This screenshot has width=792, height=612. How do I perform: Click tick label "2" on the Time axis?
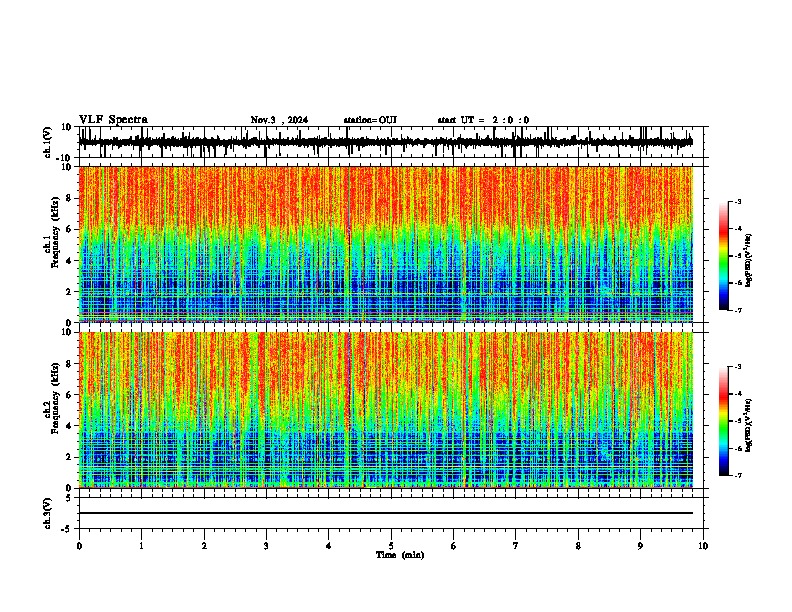click(204, 546)
